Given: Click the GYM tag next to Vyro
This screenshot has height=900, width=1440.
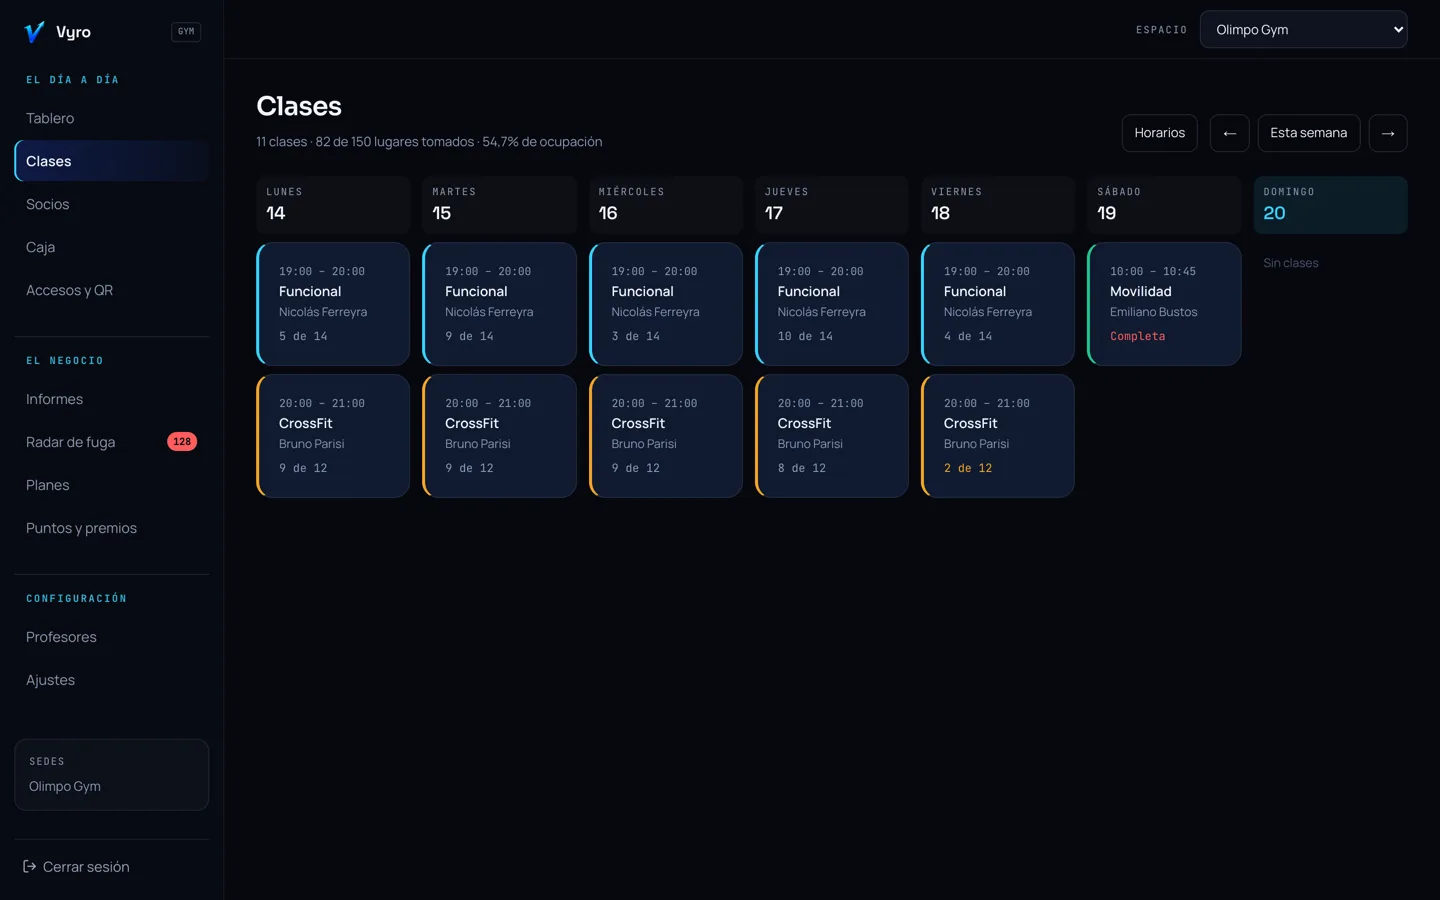Looking at the screenshot, I should [186, 32].
